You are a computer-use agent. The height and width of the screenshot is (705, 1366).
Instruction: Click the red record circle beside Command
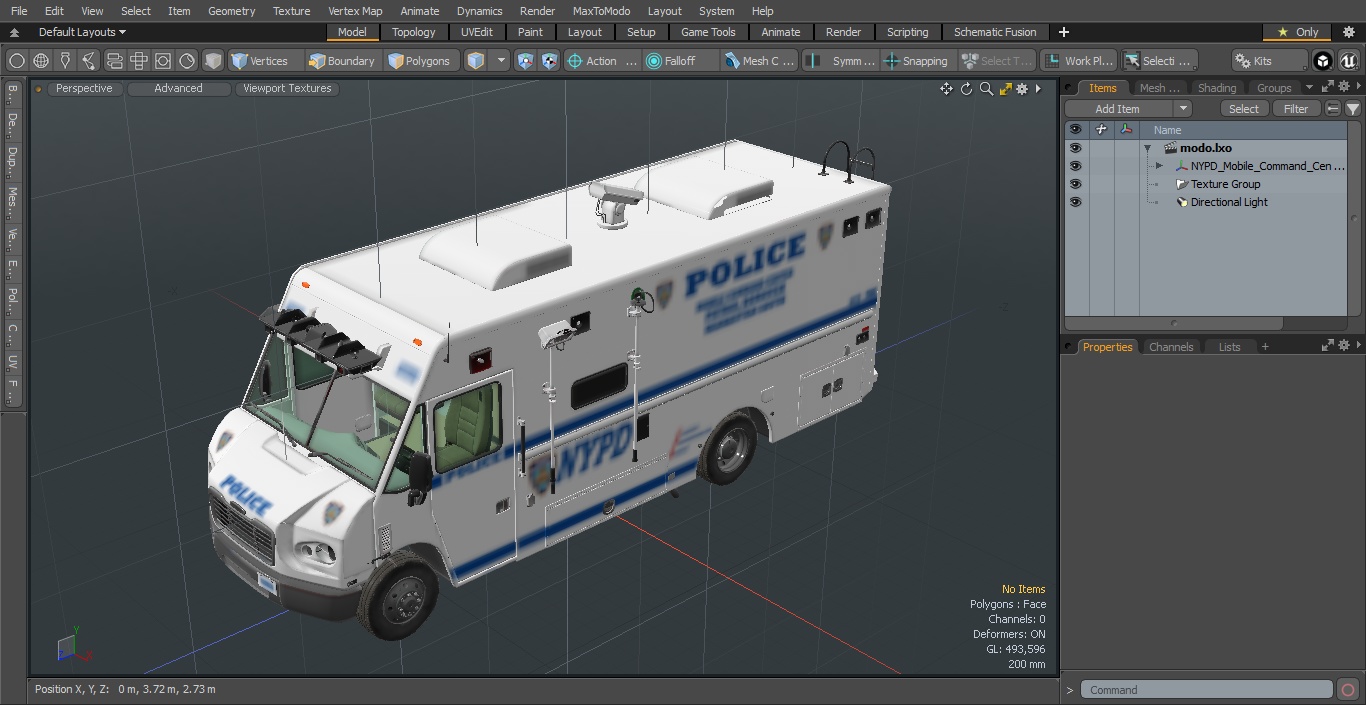click(x=1347, y=690)
